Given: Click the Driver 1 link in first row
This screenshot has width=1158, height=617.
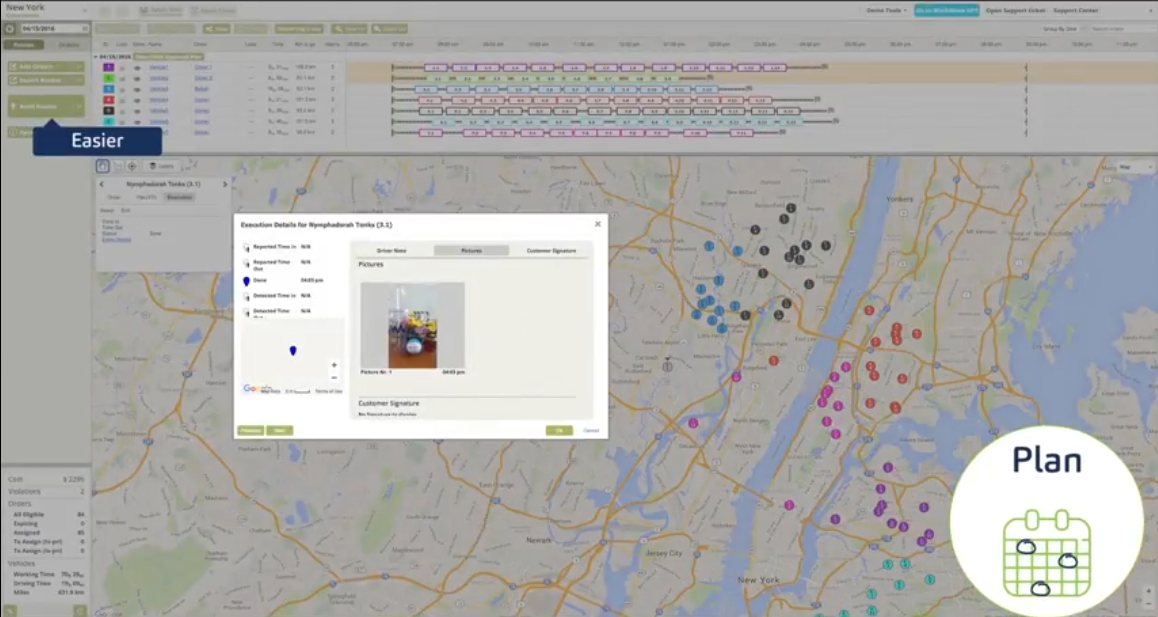Looking at the screenshot, I should pos(203,67).
